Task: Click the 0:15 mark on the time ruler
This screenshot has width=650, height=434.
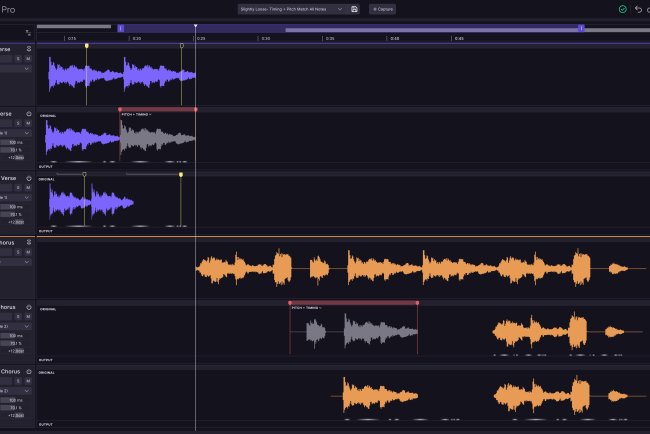Action: pos(72,39)
